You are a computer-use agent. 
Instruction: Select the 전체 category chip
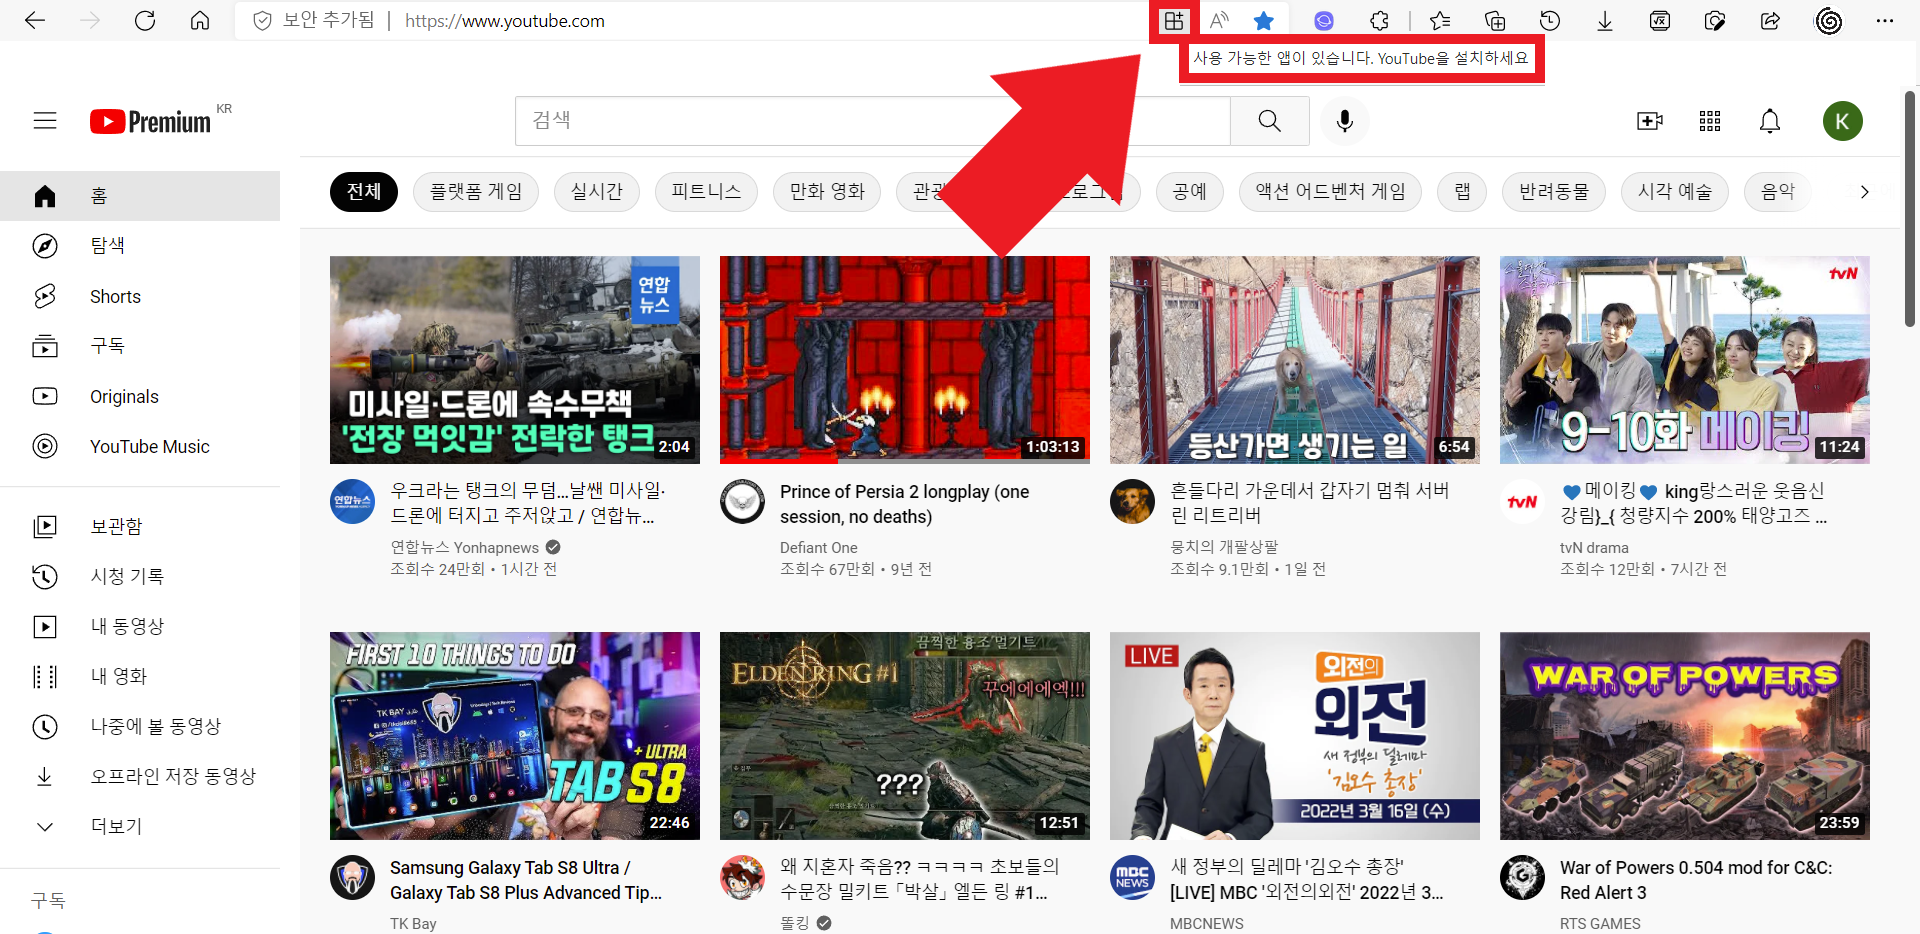(x=364, y=192)
